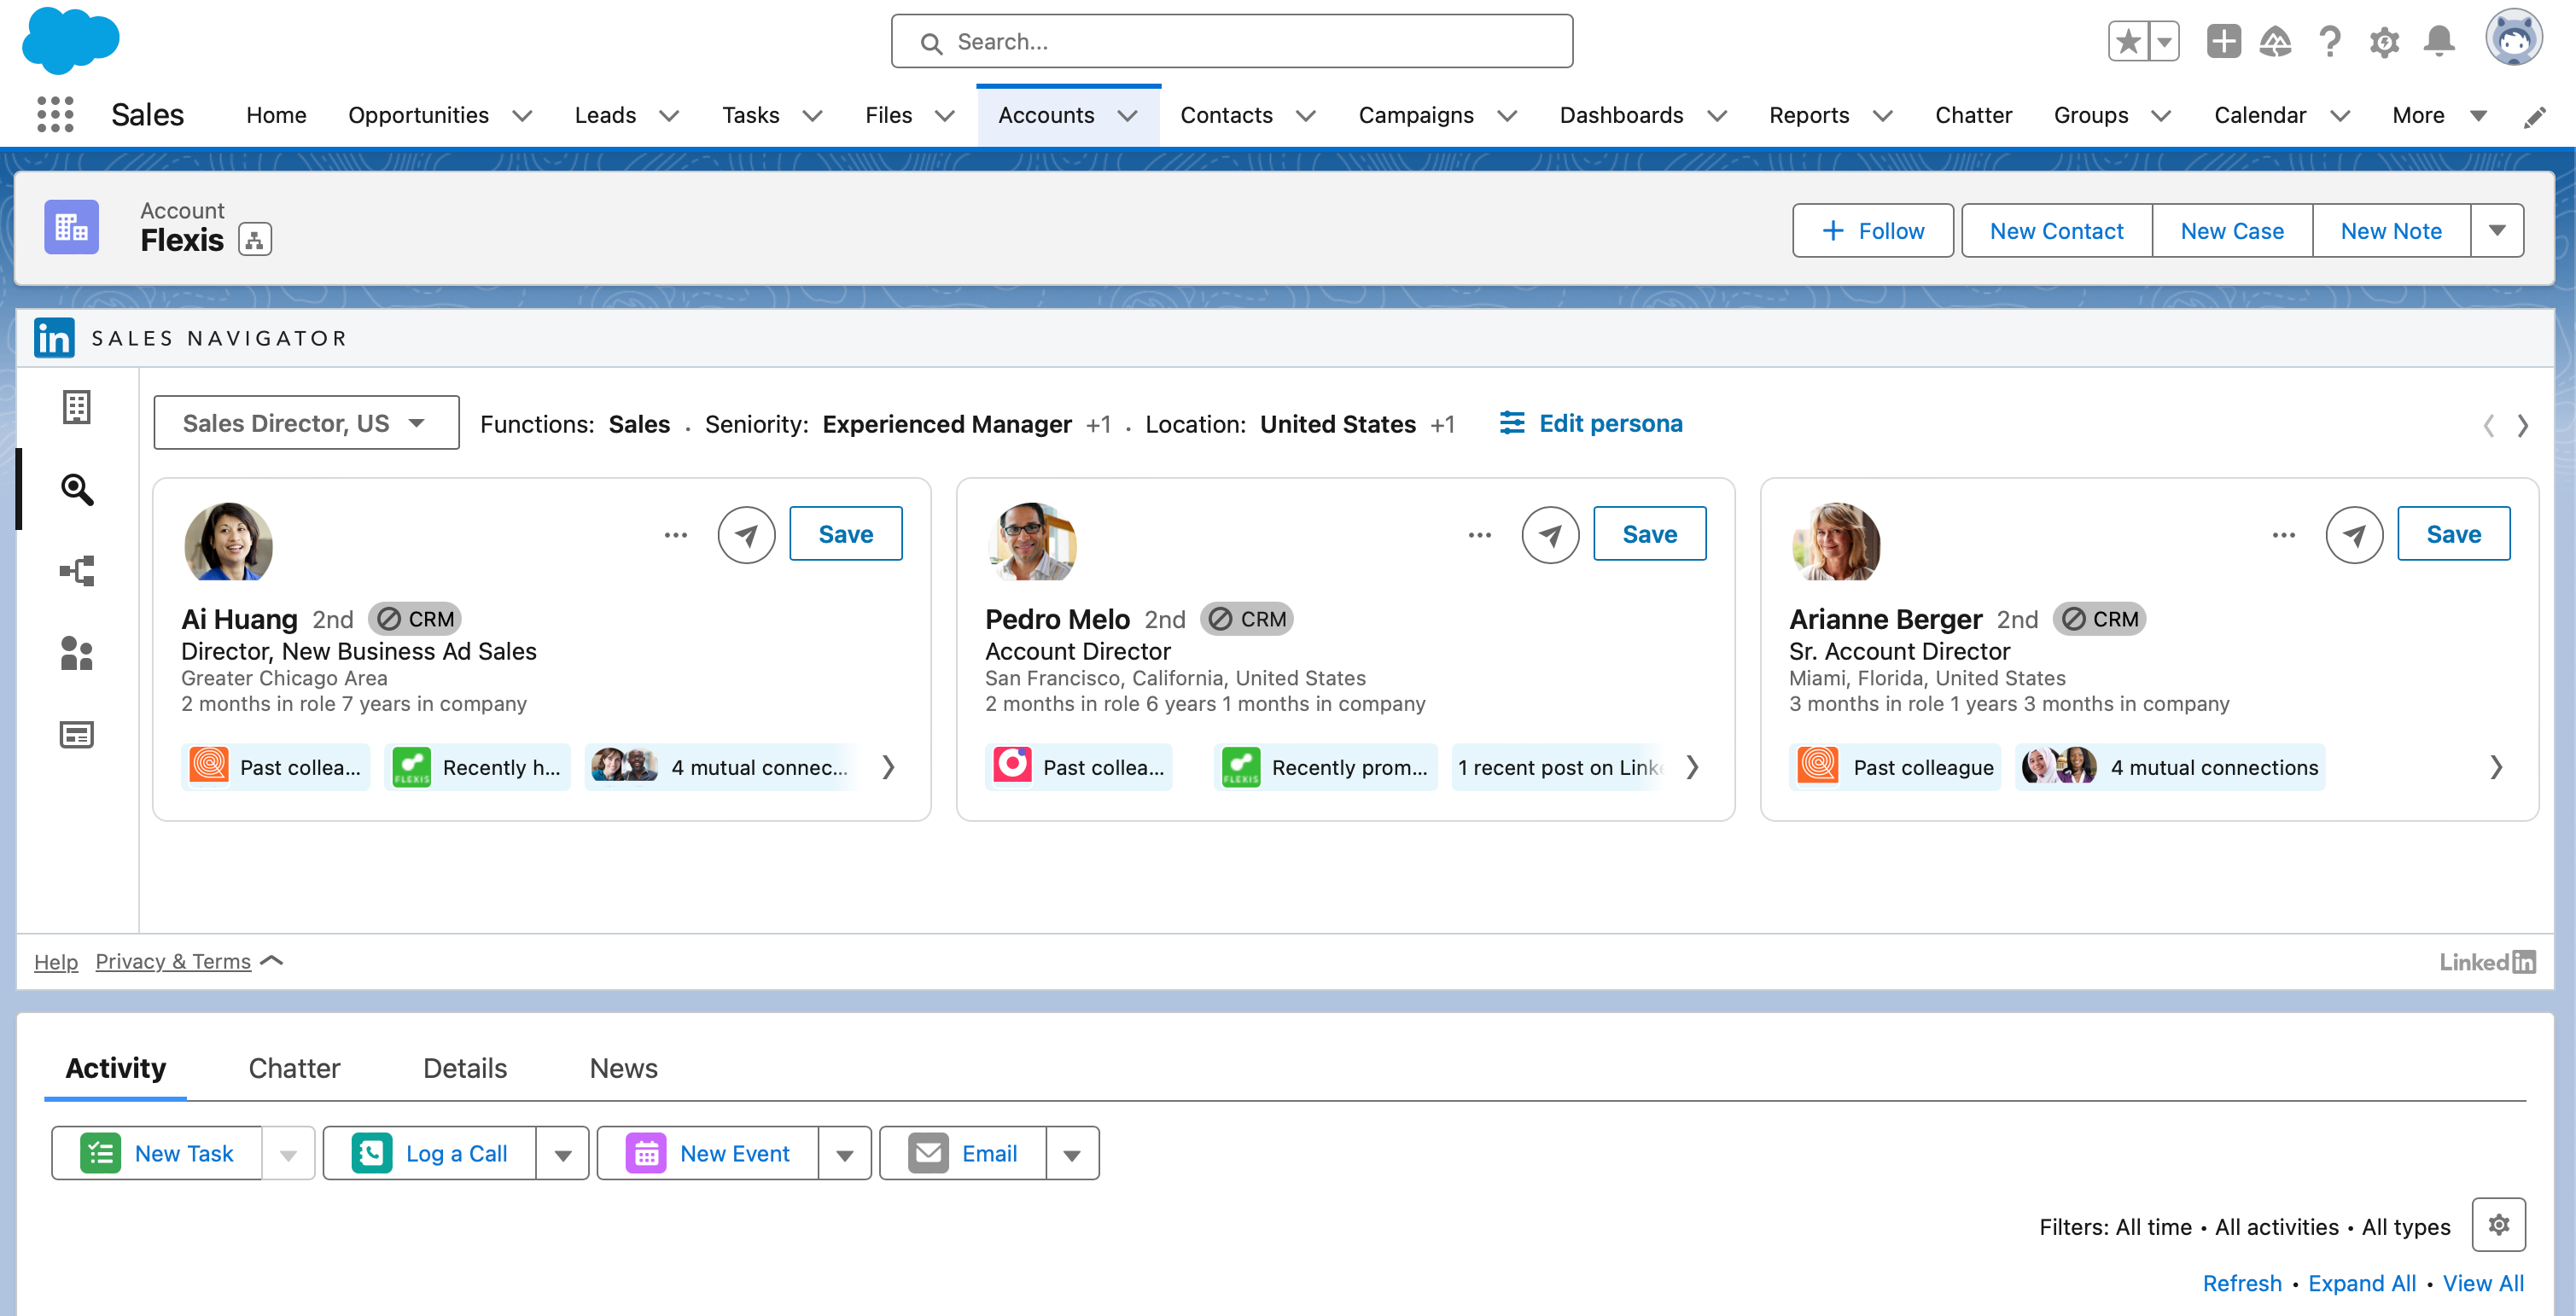The image size is (2576, 1316).
Task: Follow the Flexis account
Action: pyautogui.click(x=1872, y=231)
